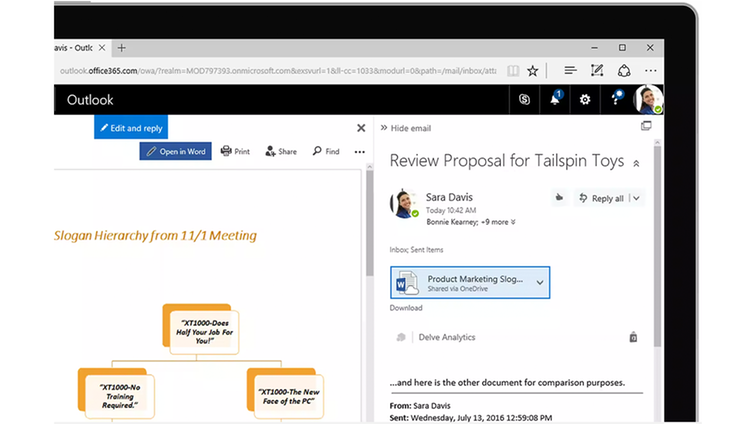Click the Edit and reply button
Image resolution: width=750 pixels, height=424 pixels.
click(131, 128)
